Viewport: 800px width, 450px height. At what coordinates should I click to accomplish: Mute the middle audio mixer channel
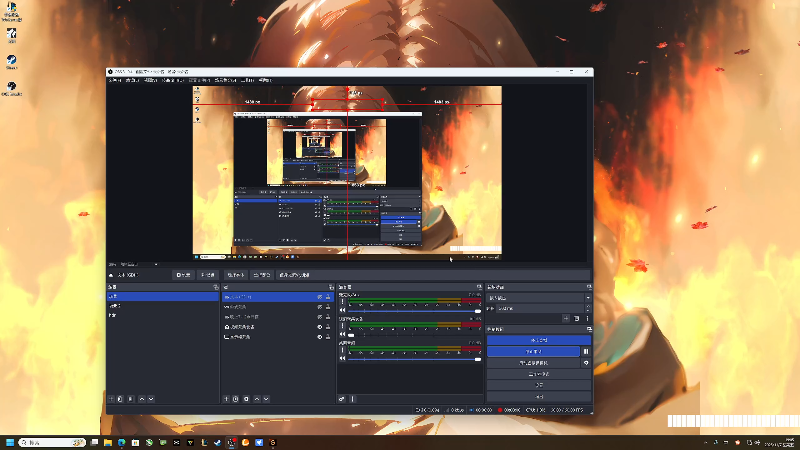pos(342,335)
